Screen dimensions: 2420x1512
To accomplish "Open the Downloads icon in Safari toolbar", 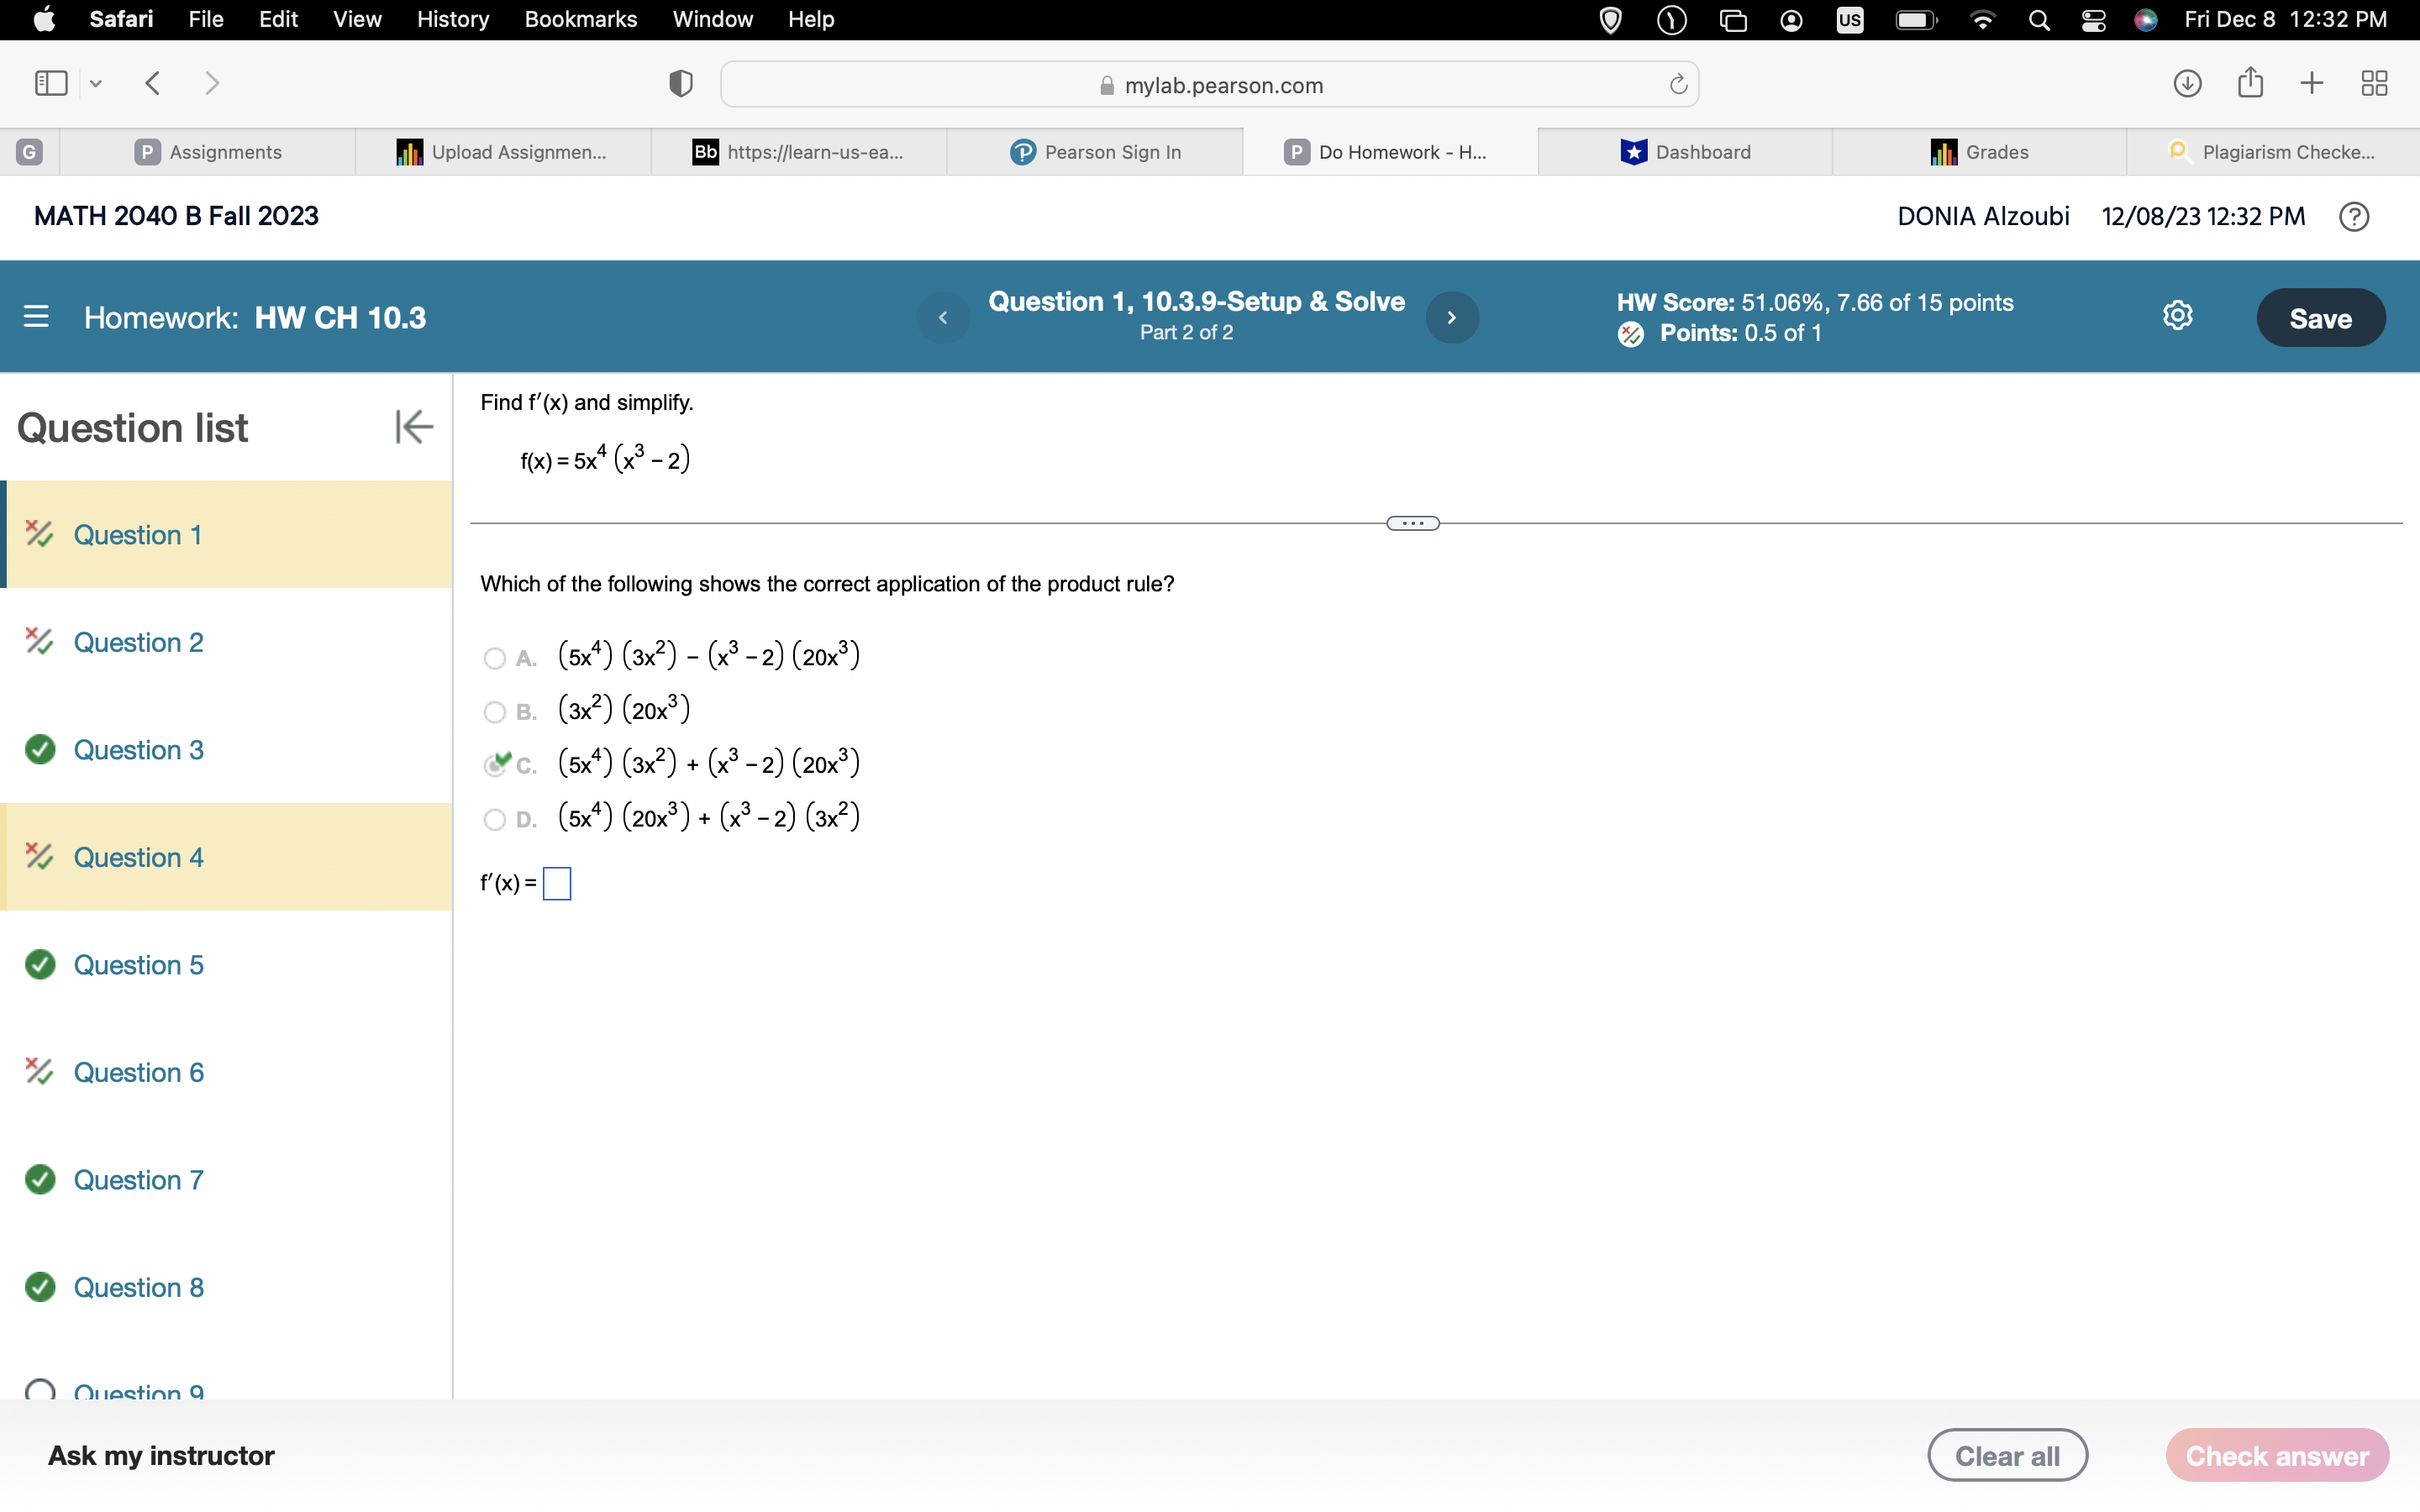I will tap(2187, 83).
